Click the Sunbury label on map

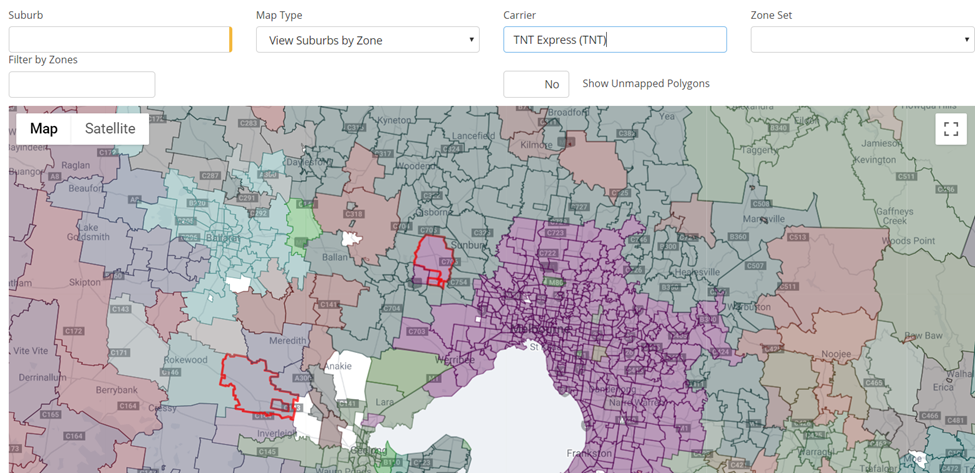pos(468,245)
